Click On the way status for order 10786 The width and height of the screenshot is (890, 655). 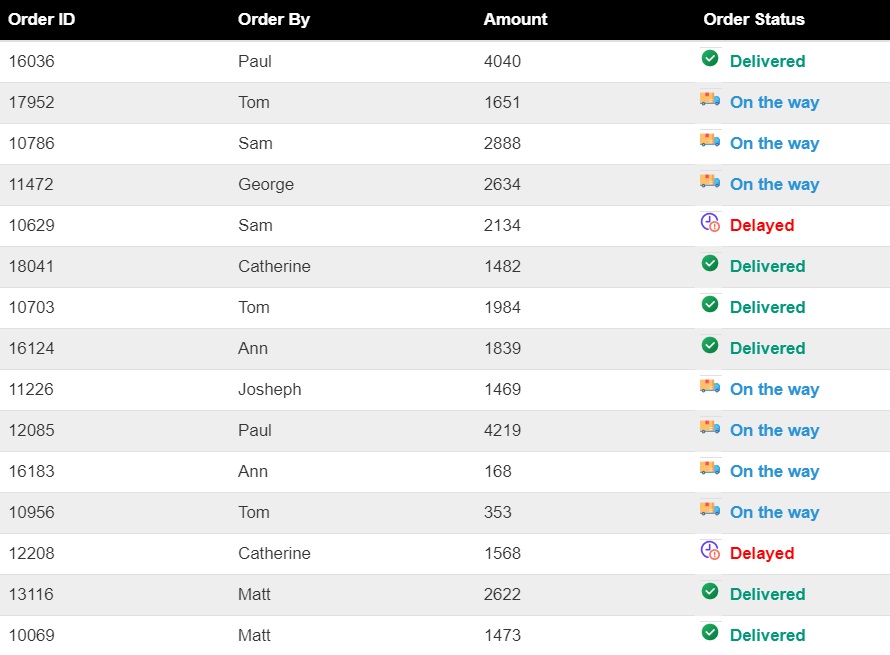click(x=774, y=143)
